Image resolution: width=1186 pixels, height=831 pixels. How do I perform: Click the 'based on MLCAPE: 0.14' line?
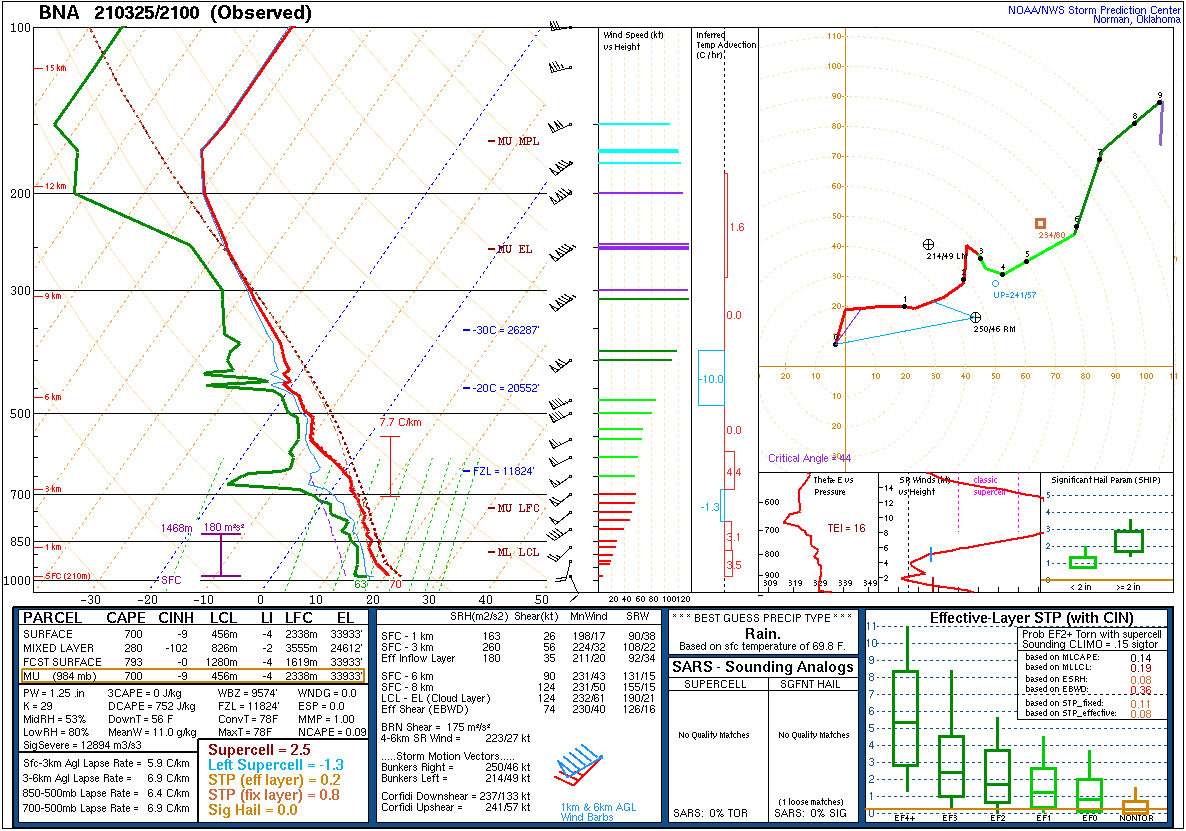coord(1088,658)
